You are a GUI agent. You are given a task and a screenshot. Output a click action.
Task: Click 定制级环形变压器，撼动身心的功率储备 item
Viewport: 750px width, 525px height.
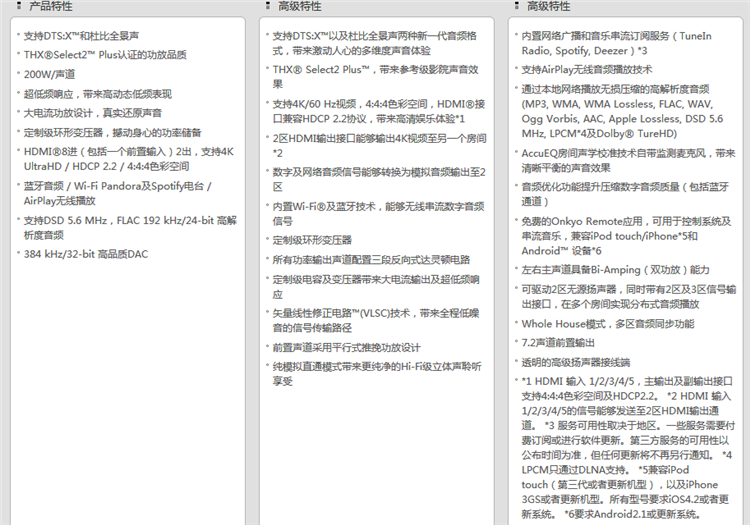pos(112,132)
